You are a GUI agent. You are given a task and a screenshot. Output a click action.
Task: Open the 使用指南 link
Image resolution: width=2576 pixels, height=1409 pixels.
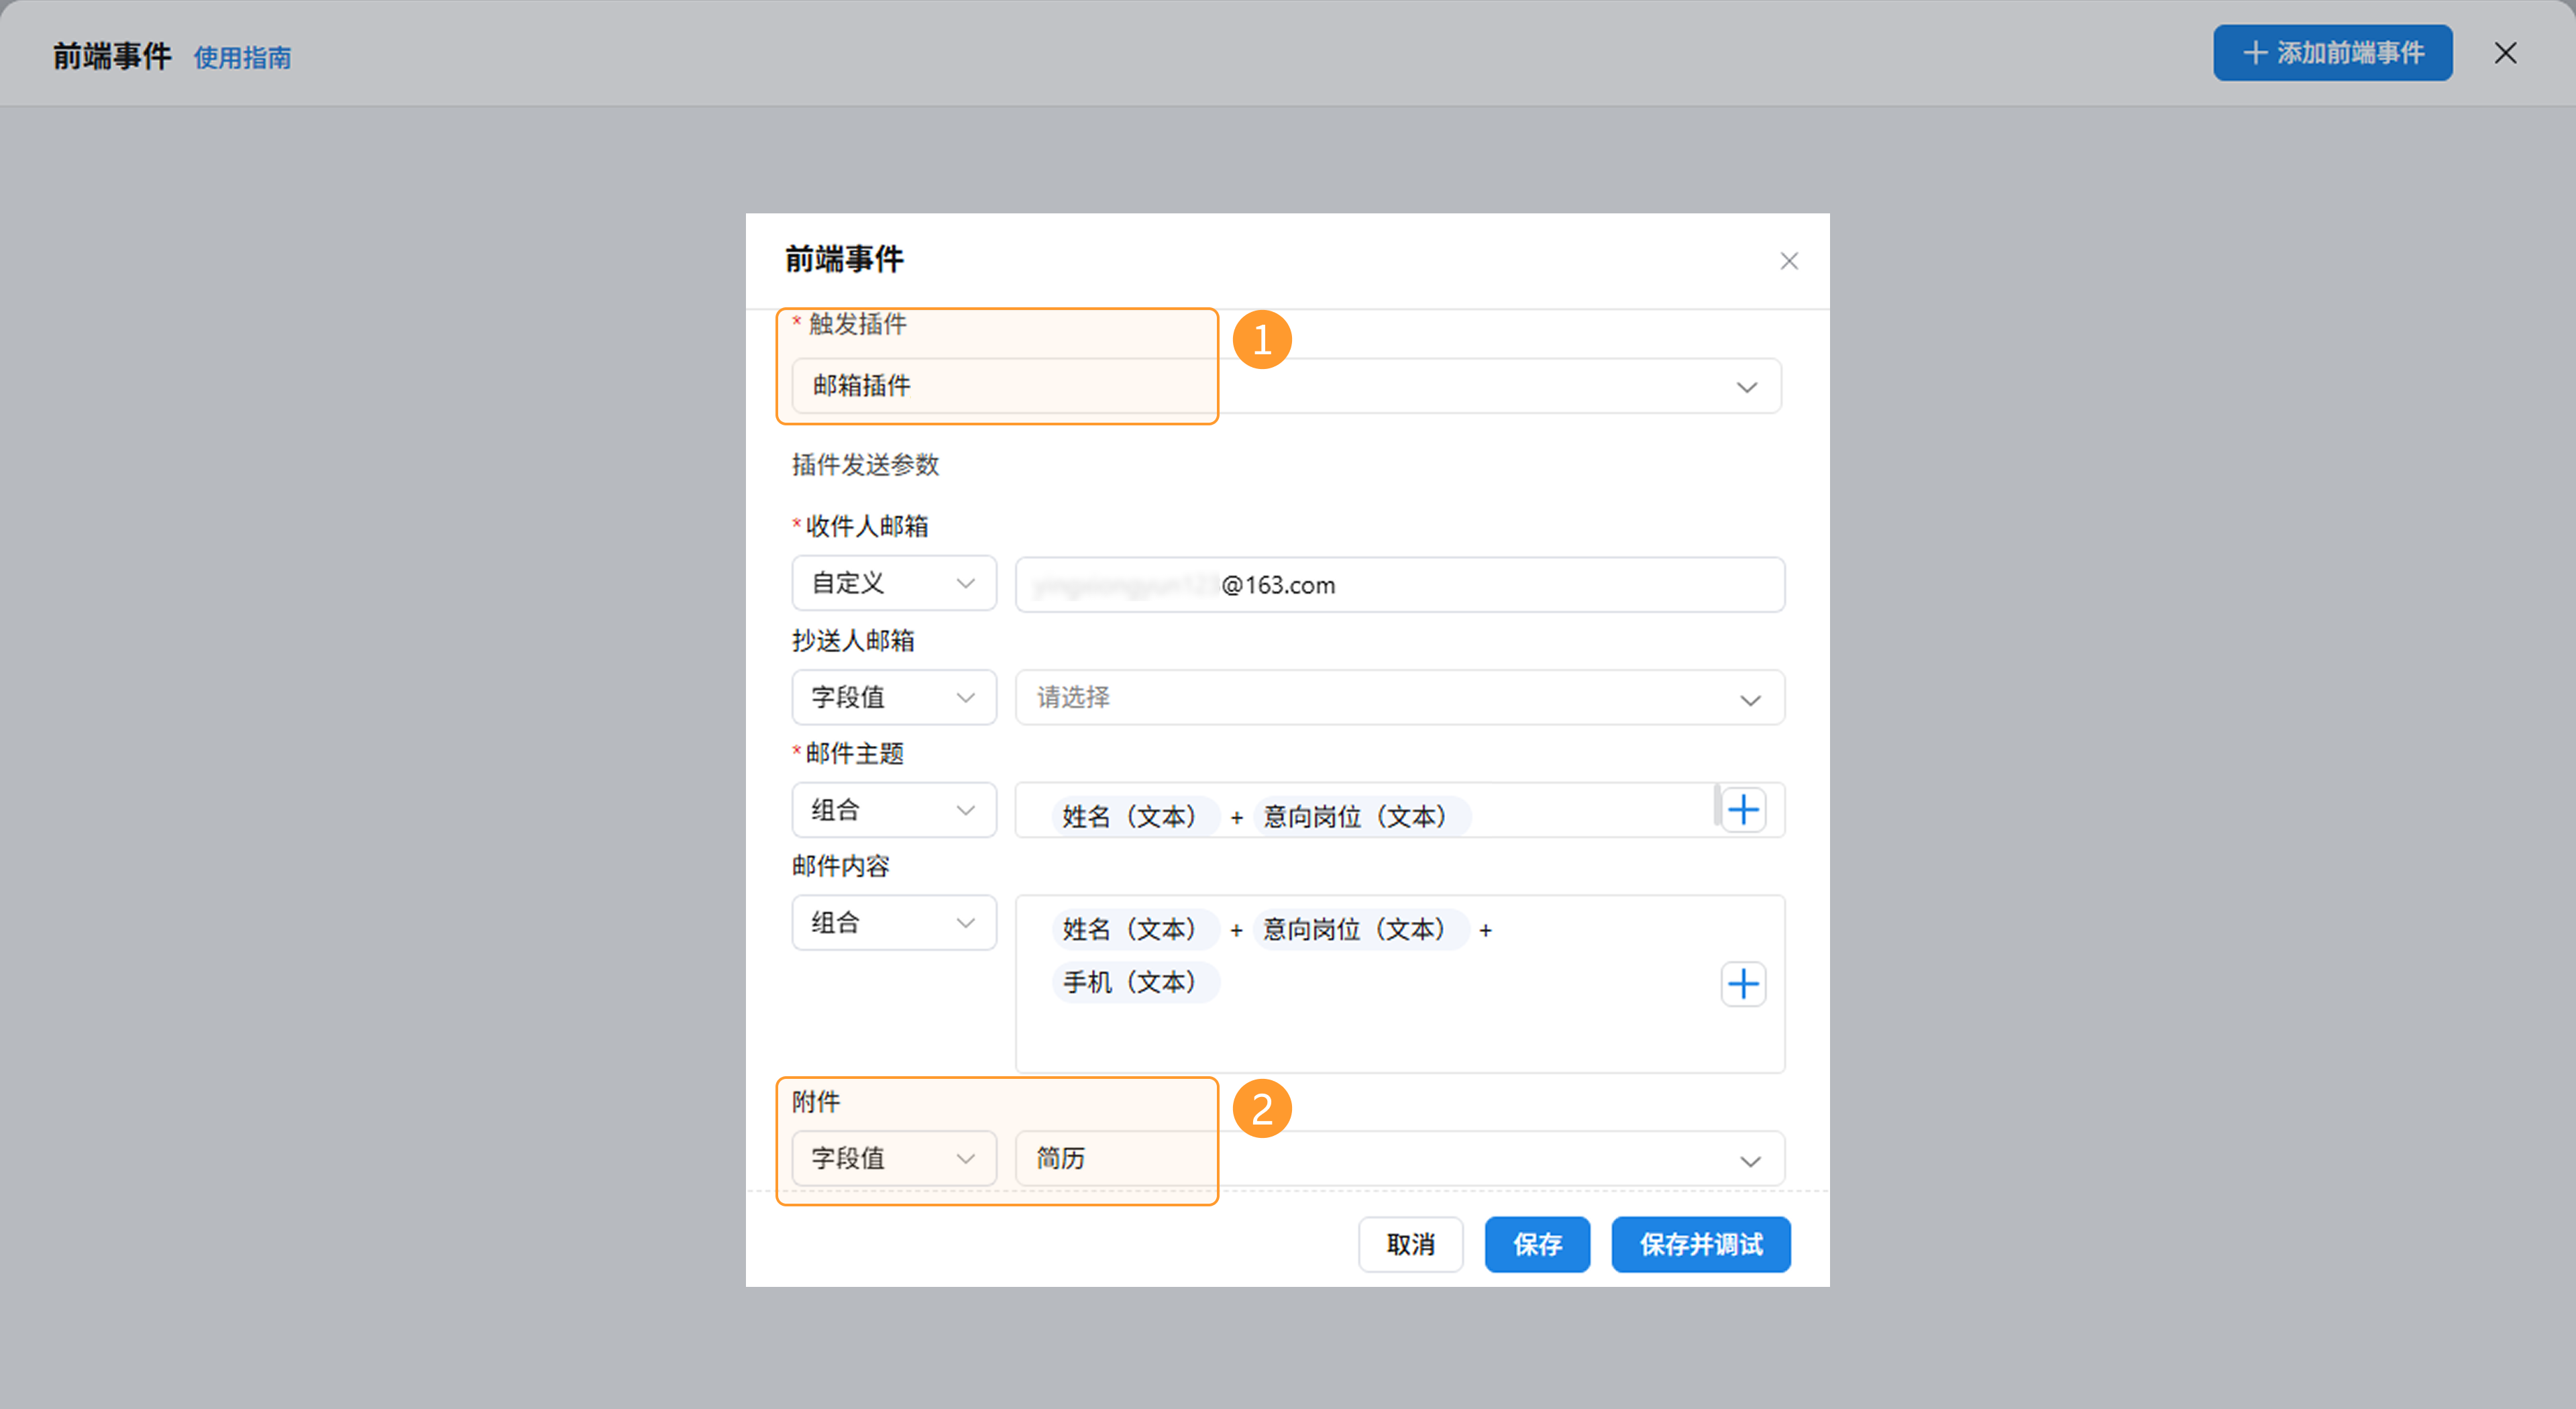[x=242, y=58]
